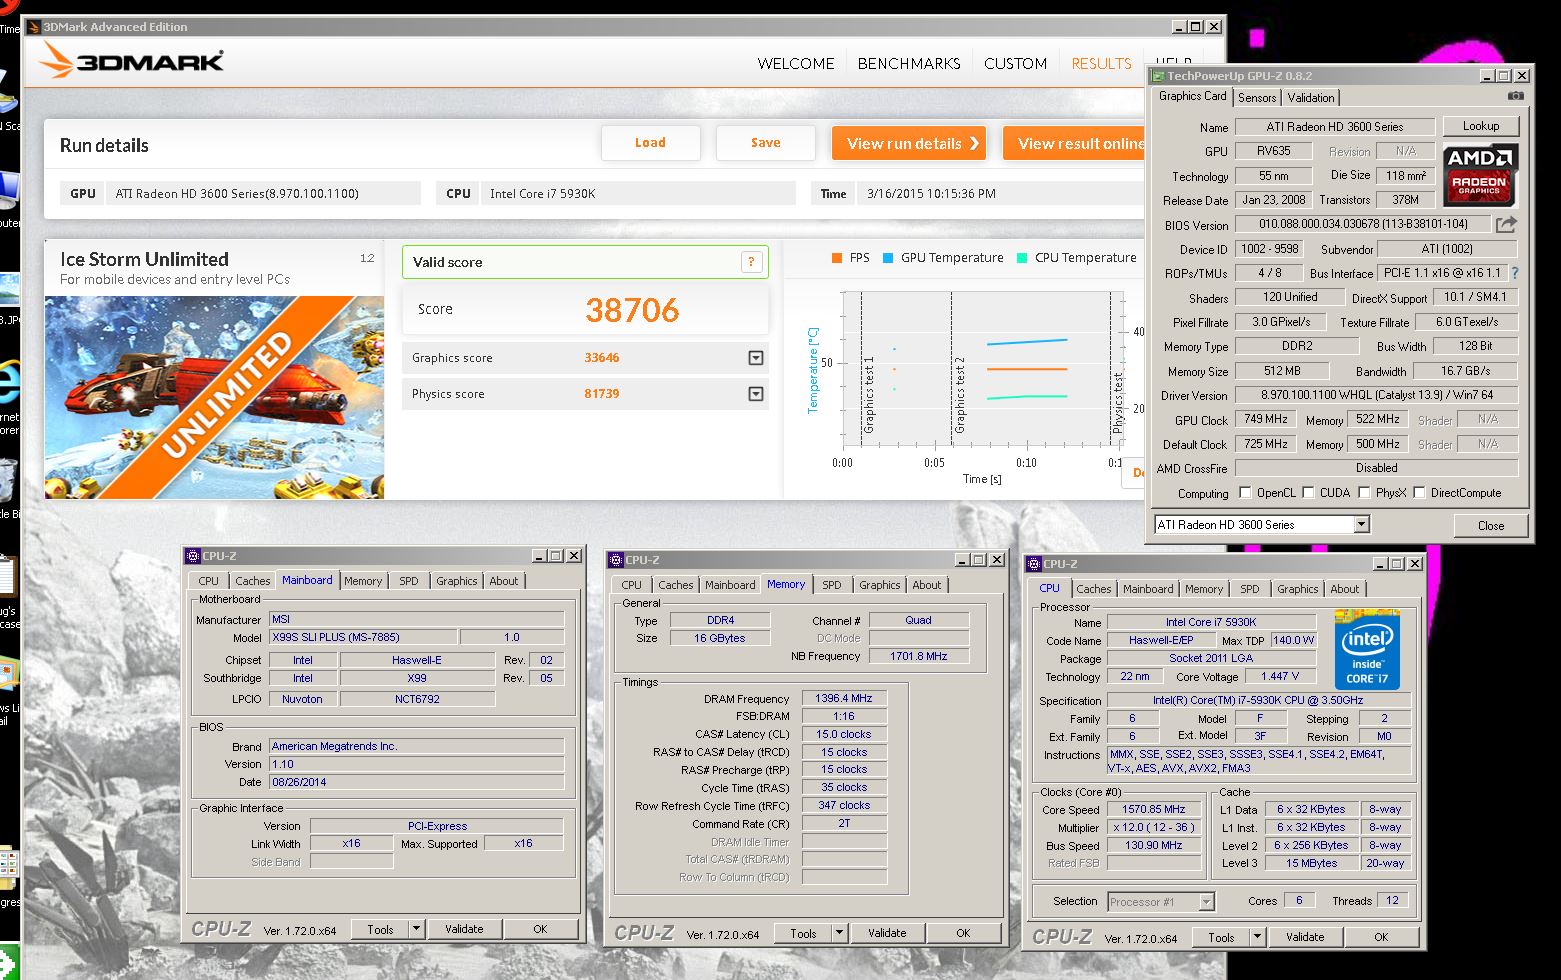Click the GPU-Z BIOS share export icon
The image size is (1561, 980).
pyautogui.click(x=1507, y=224)
